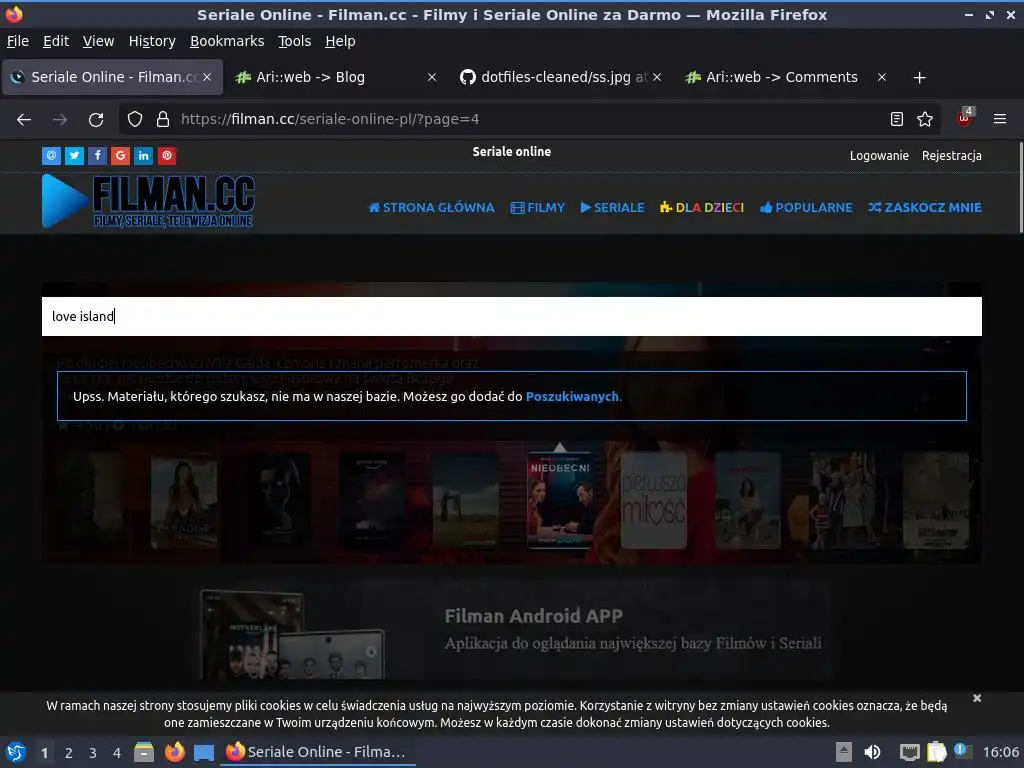Toggle reader view icon
Image resolution: width=1024 pixels, height=768 pixels.
(x=897, y=119)
